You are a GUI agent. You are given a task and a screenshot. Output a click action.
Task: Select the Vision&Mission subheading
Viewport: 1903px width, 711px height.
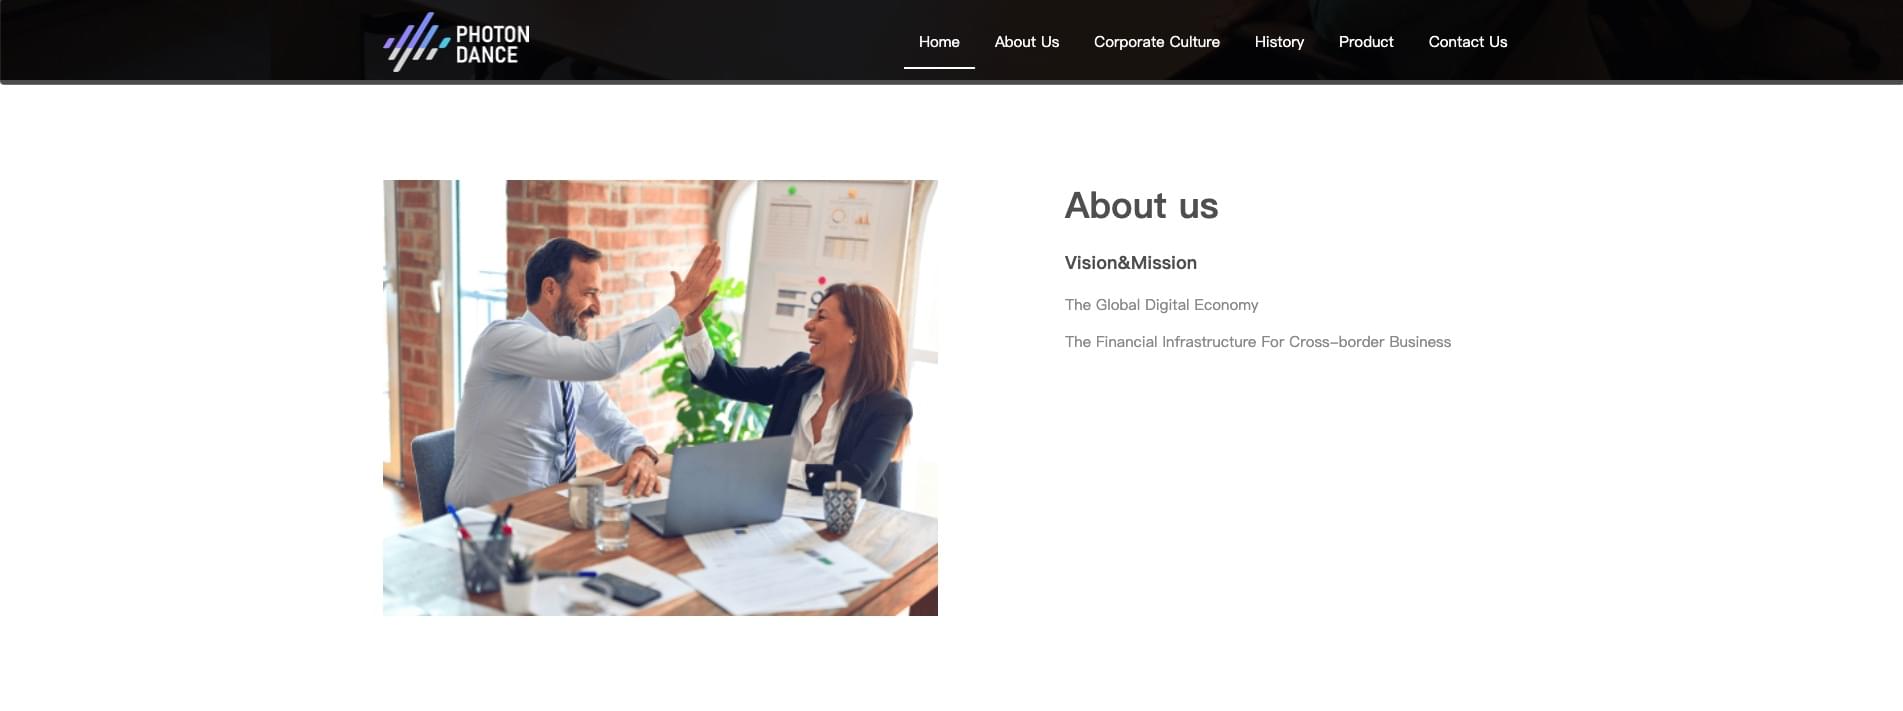point(1130,263)
